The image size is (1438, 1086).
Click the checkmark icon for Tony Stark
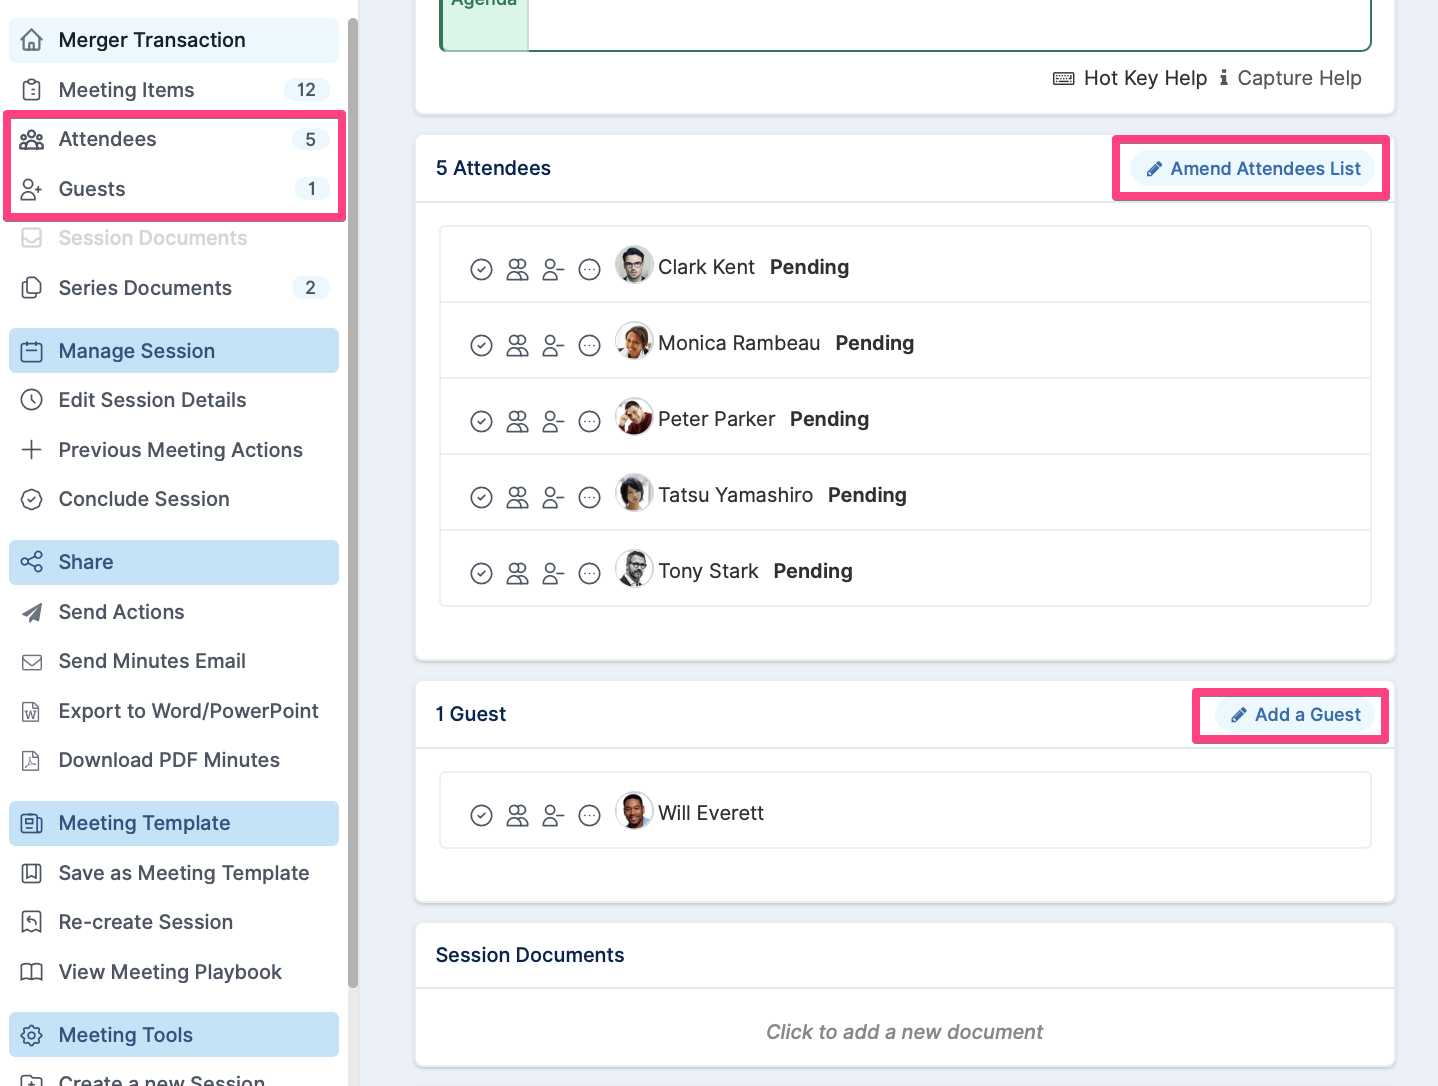[482, 573]
